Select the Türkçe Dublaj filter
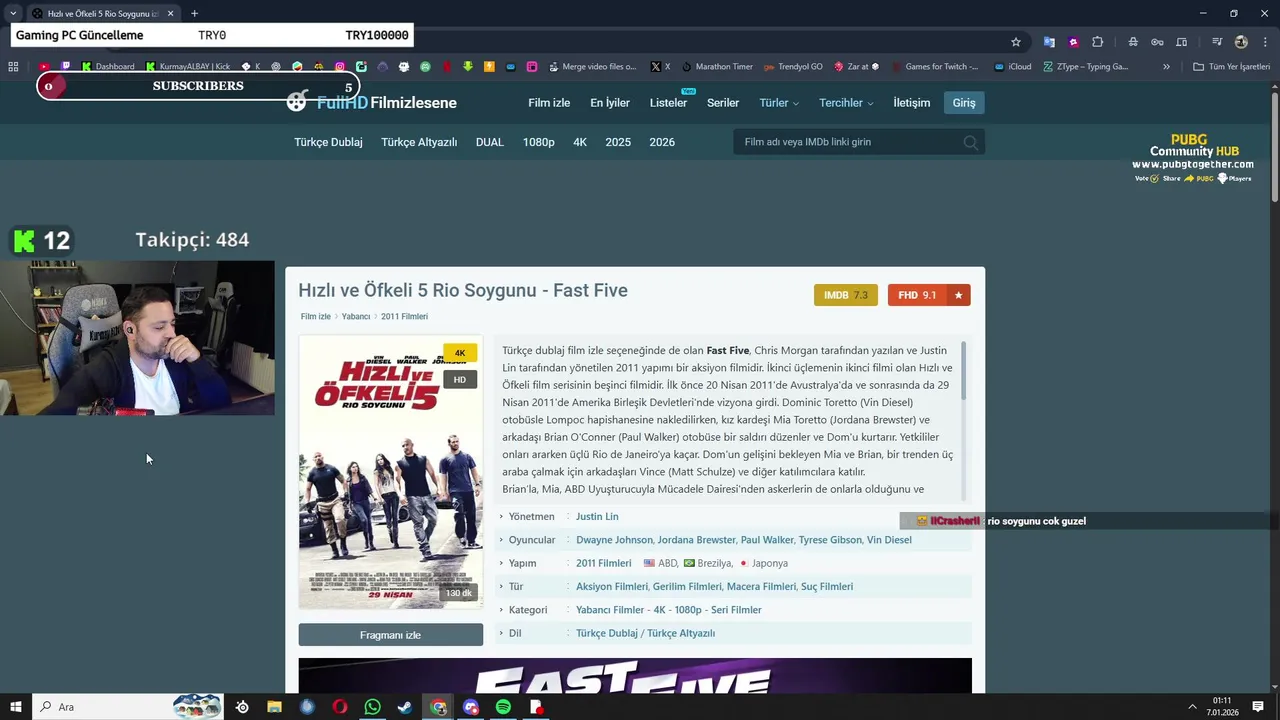Viewport: 1280px width, 720px height. [328, 142]
